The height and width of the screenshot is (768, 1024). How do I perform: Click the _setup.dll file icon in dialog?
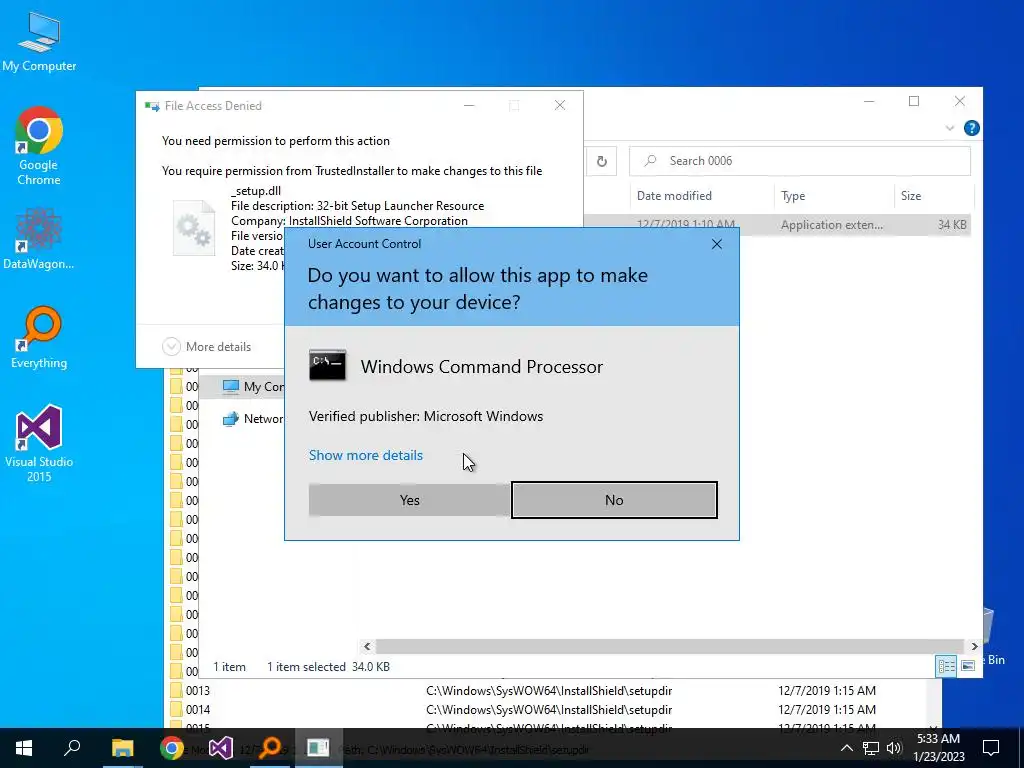tap(193, 228)
